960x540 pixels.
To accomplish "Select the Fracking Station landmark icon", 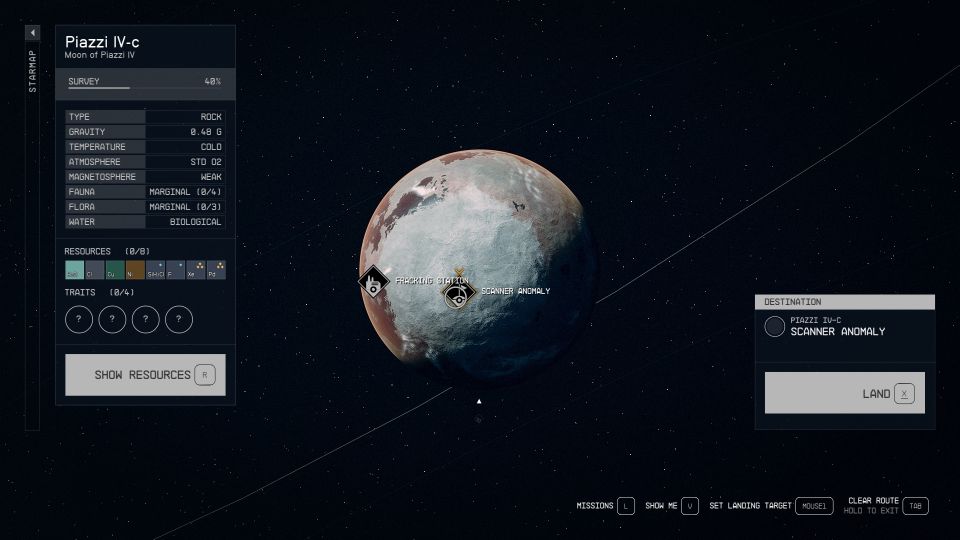I will tap(373, 282).
